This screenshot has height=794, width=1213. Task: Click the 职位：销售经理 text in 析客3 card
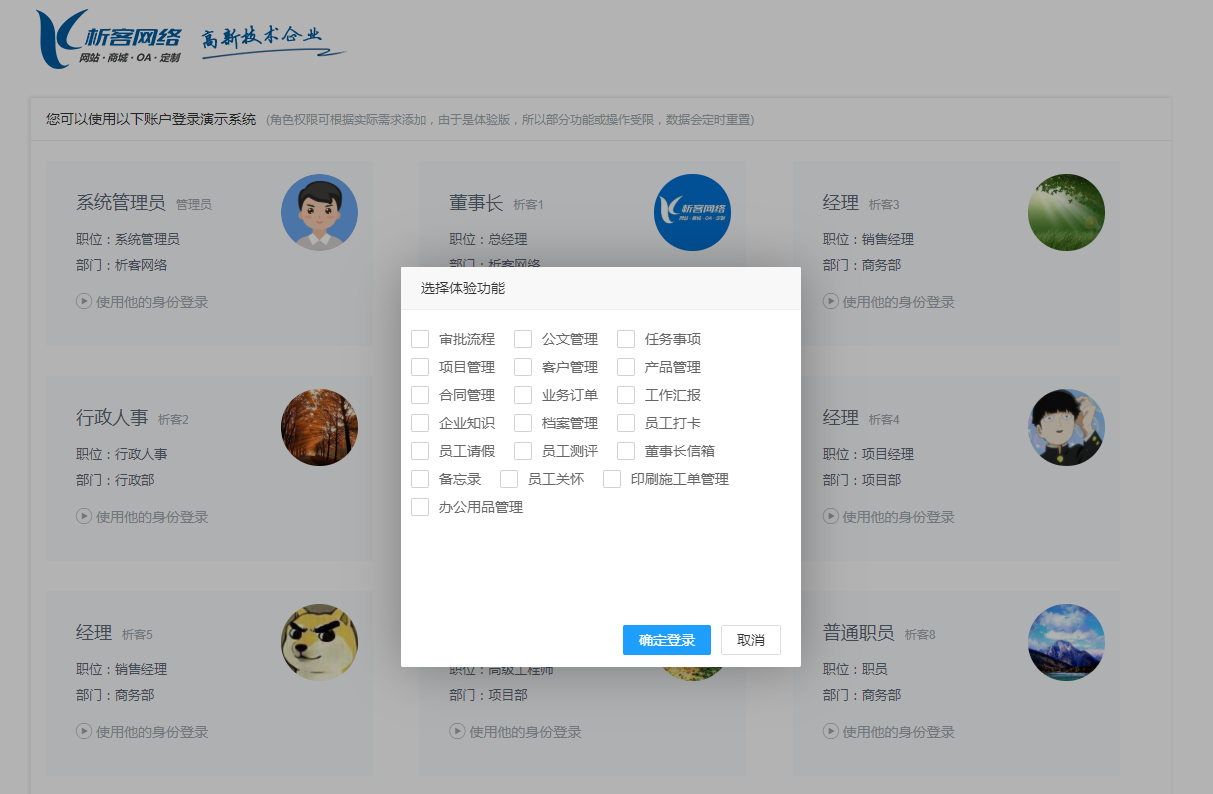(x=868, y=239)
